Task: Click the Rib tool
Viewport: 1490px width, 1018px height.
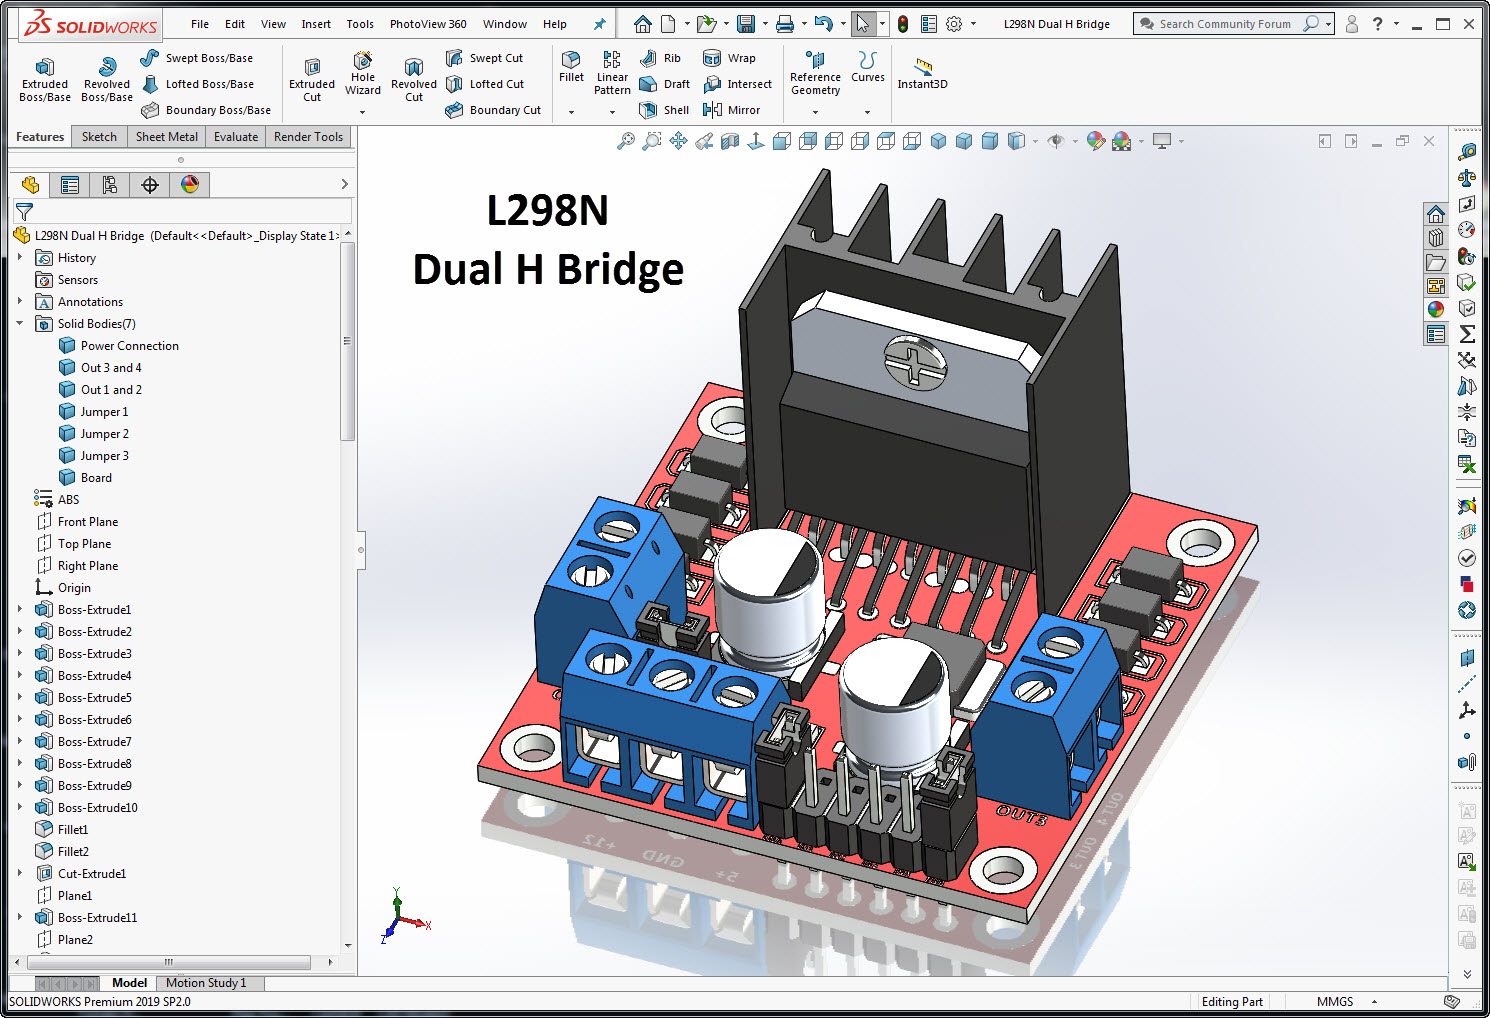Action: tap(661, 58)
